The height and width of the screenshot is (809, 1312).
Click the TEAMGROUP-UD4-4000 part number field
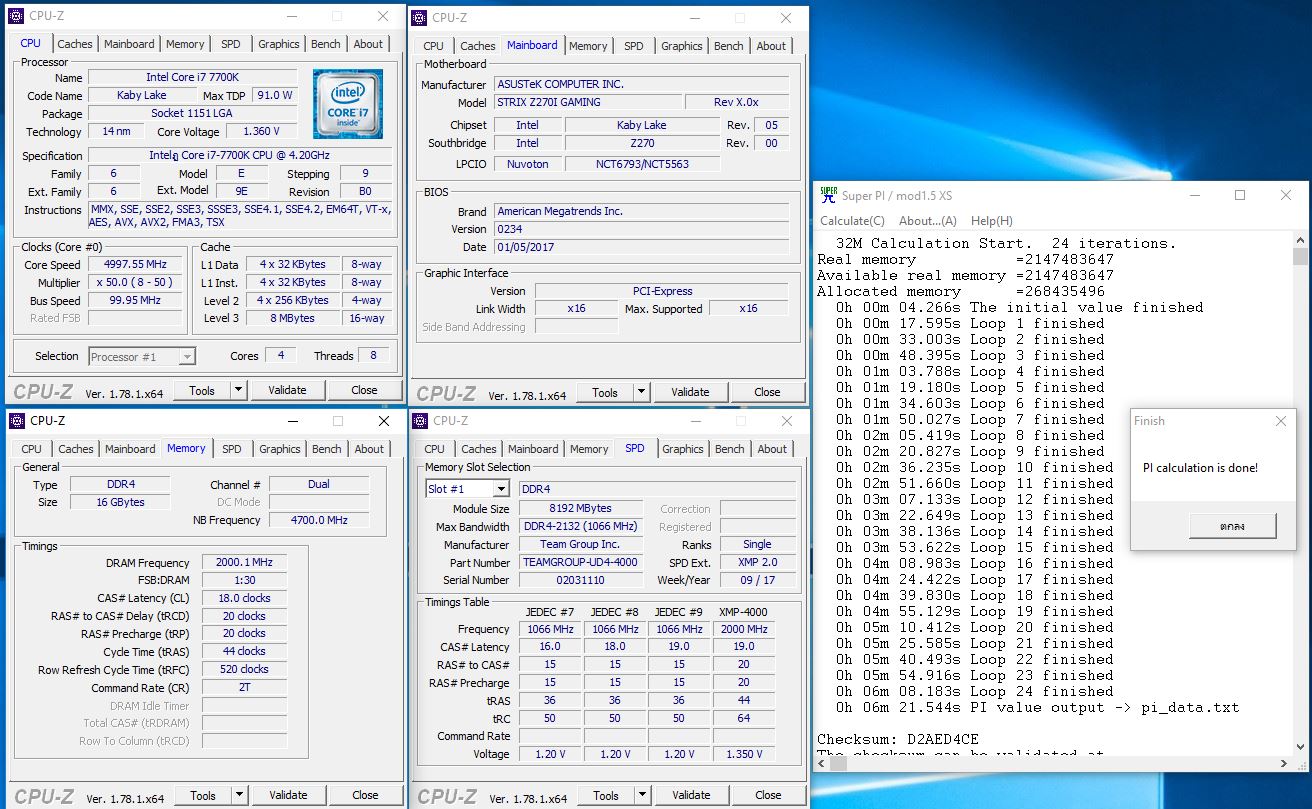tap(580, 562)
